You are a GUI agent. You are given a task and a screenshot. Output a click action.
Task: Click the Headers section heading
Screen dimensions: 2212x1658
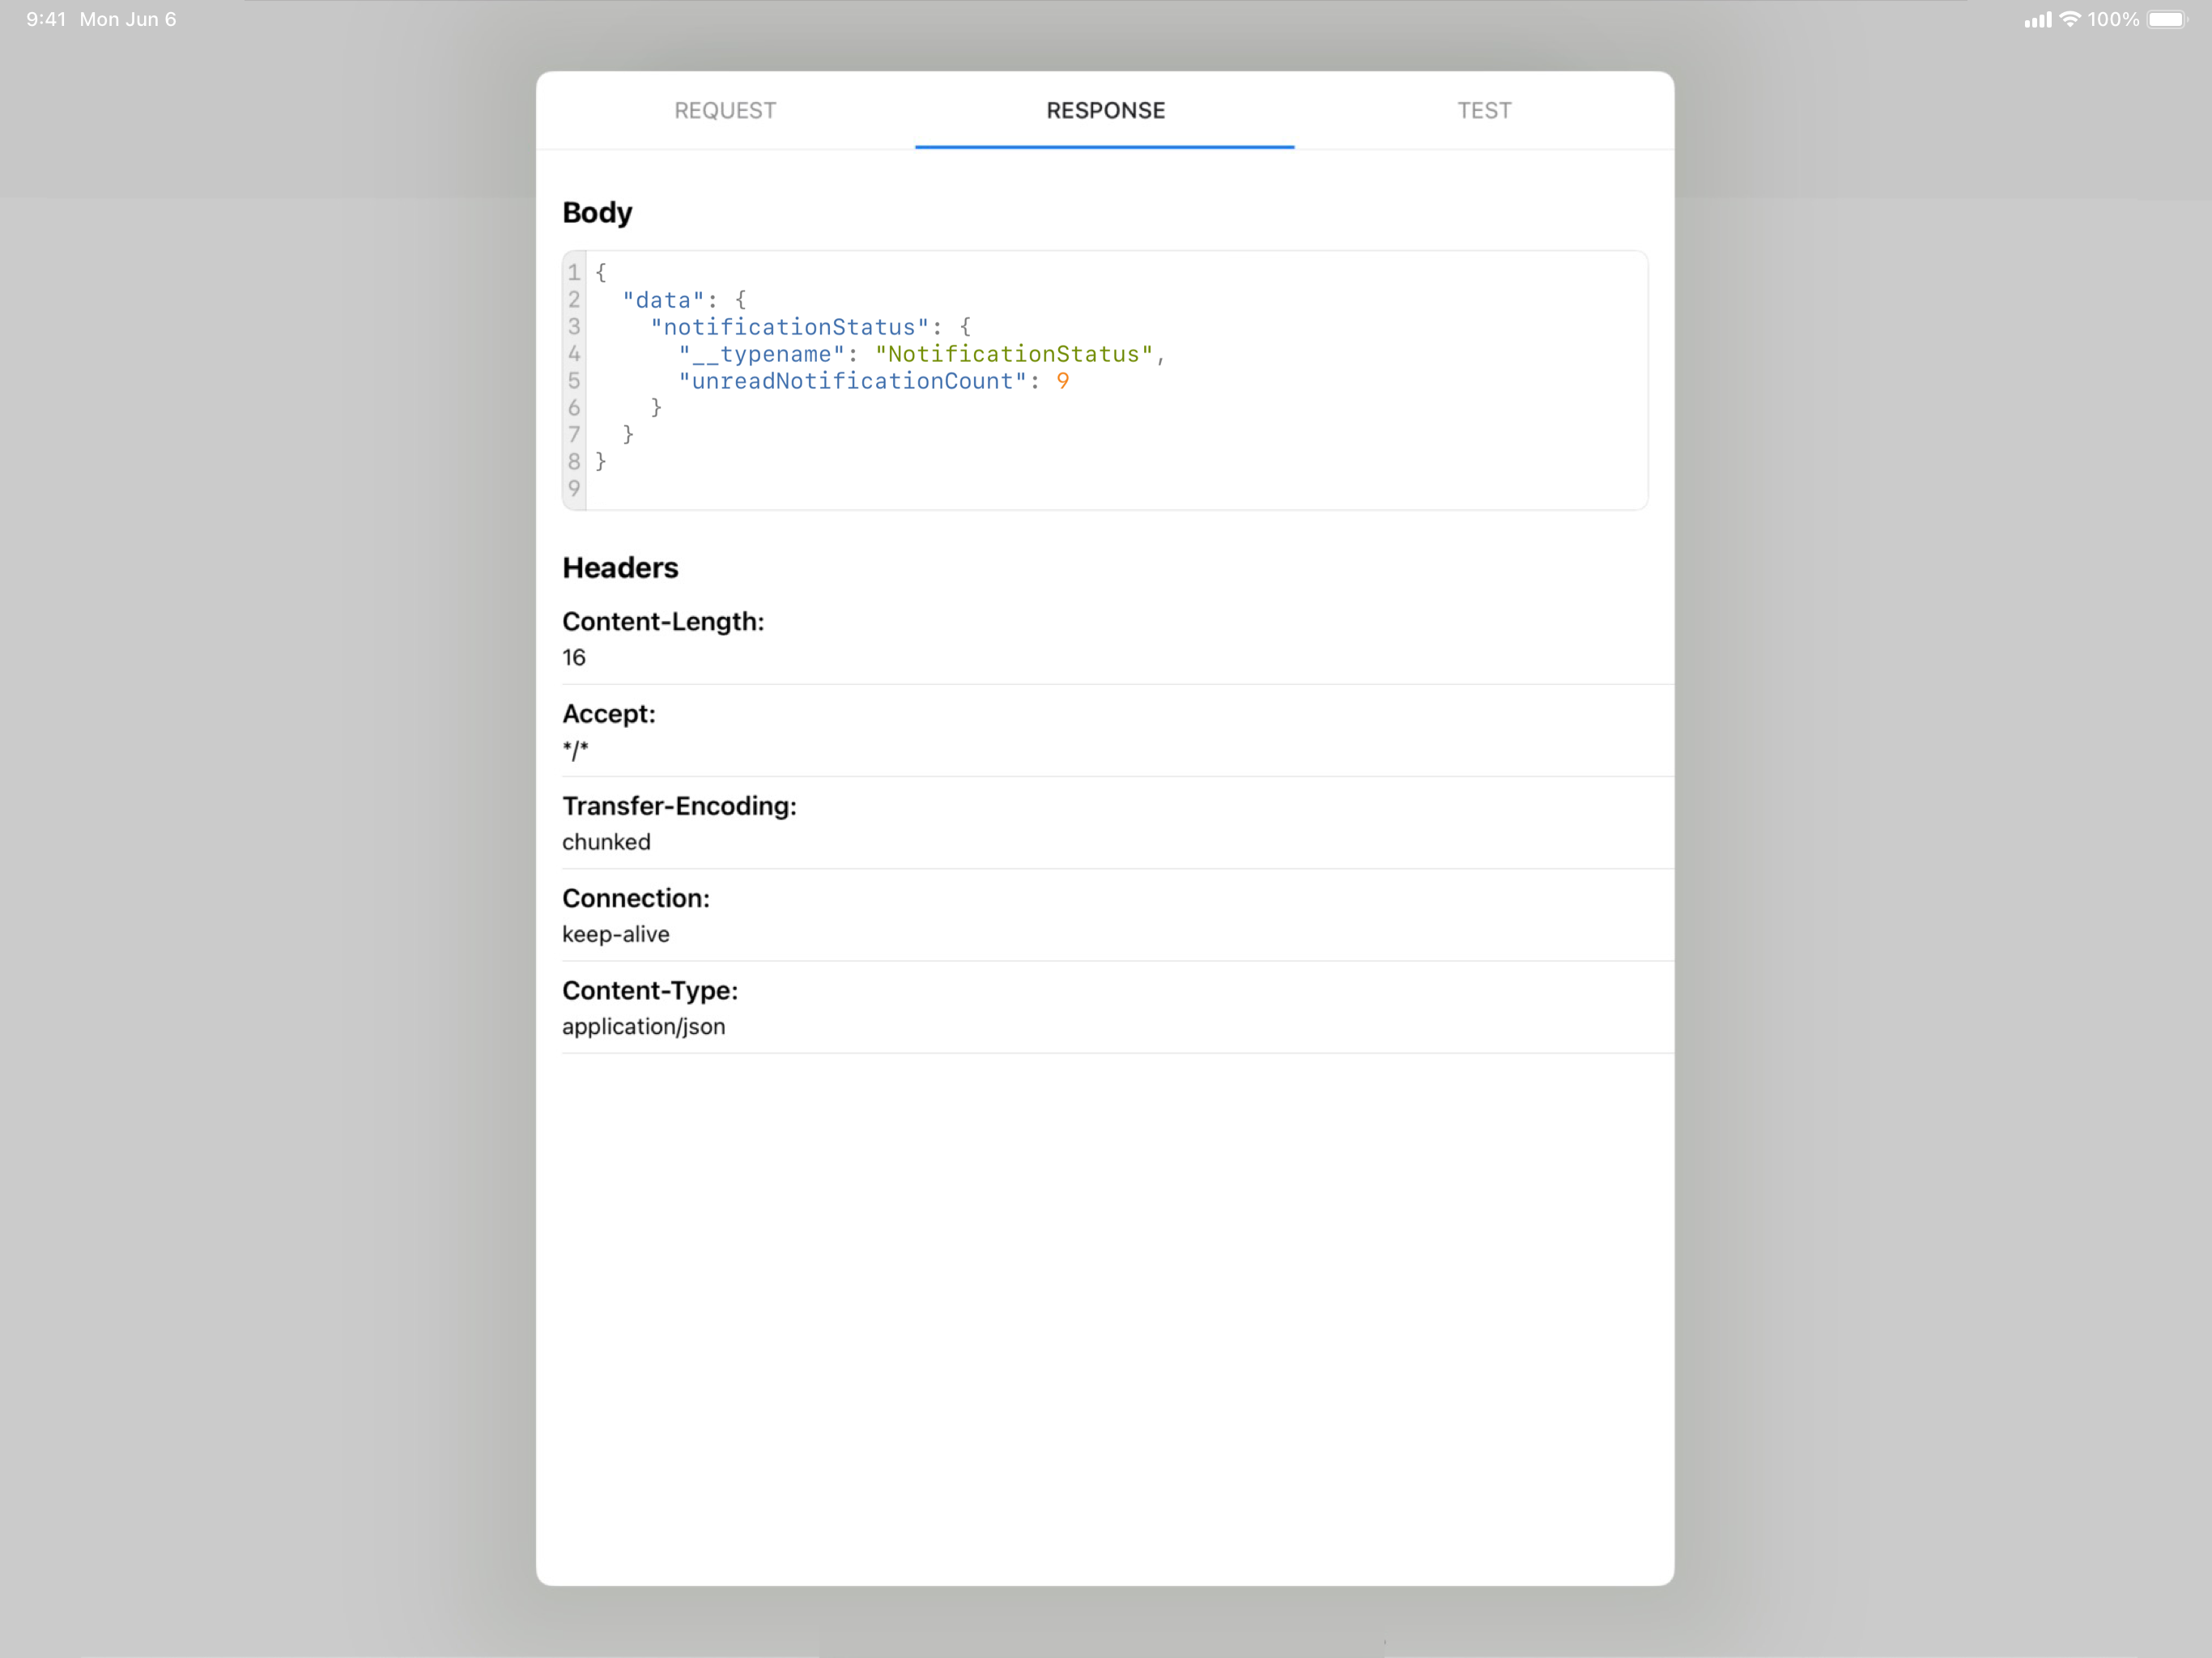[x=620, y=567]
